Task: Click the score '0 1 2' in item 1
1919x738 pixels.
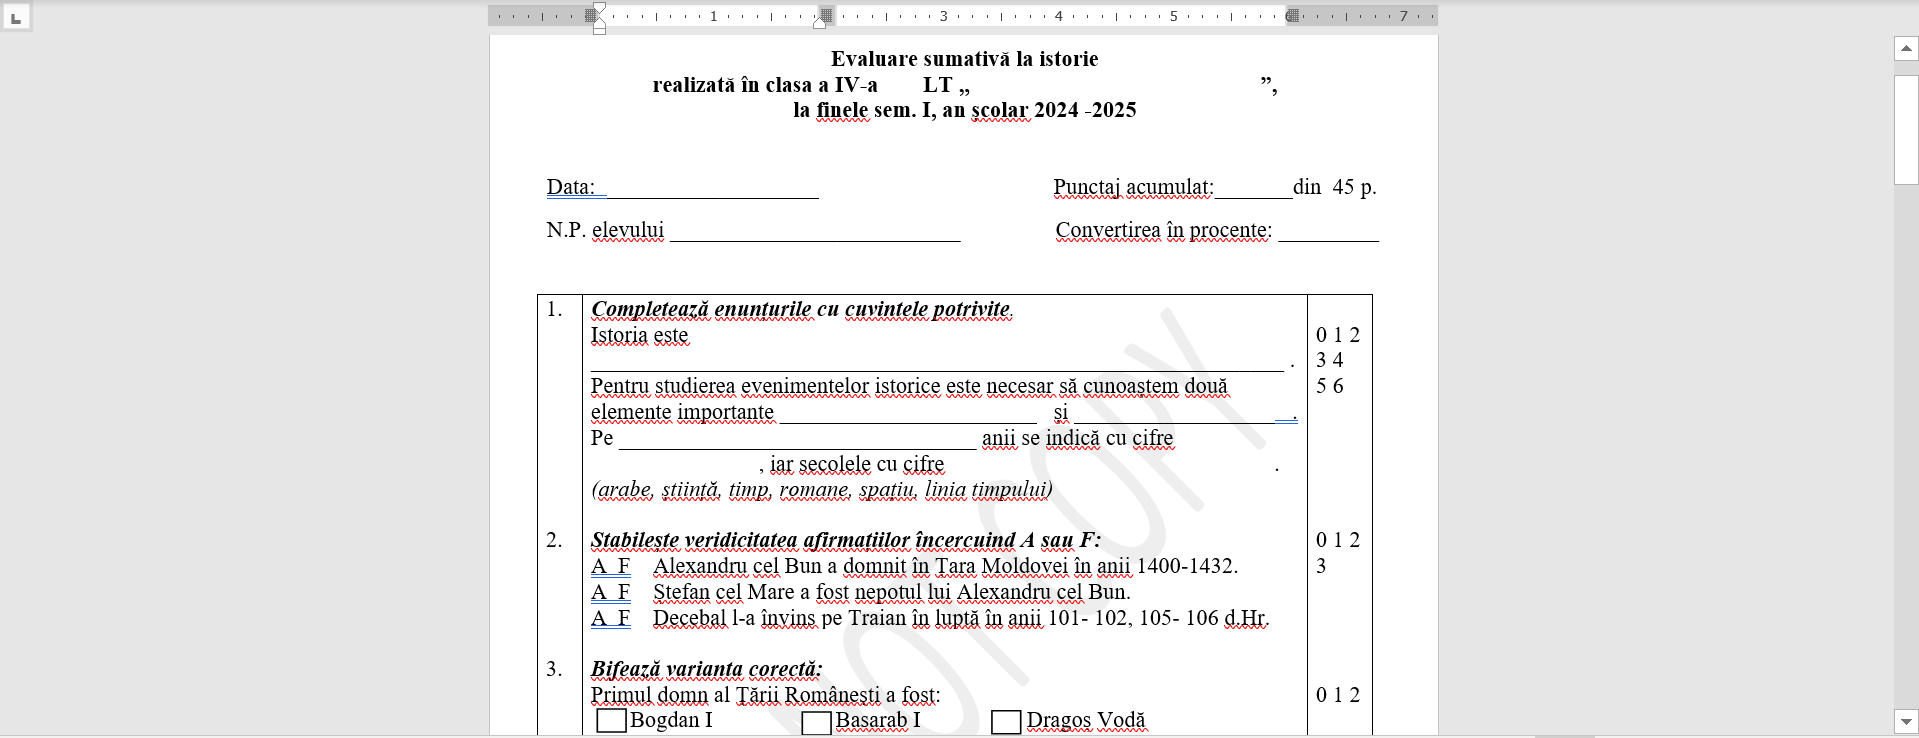Action: tap(1338, 335)
